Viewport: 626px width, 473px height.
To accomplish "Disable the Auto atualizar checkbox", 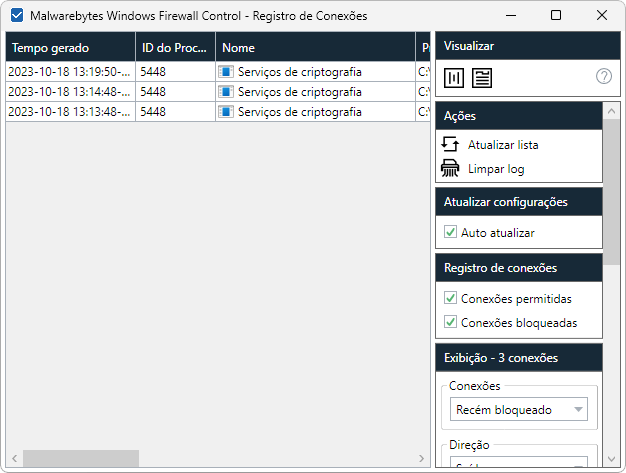I will click(450, 233).
